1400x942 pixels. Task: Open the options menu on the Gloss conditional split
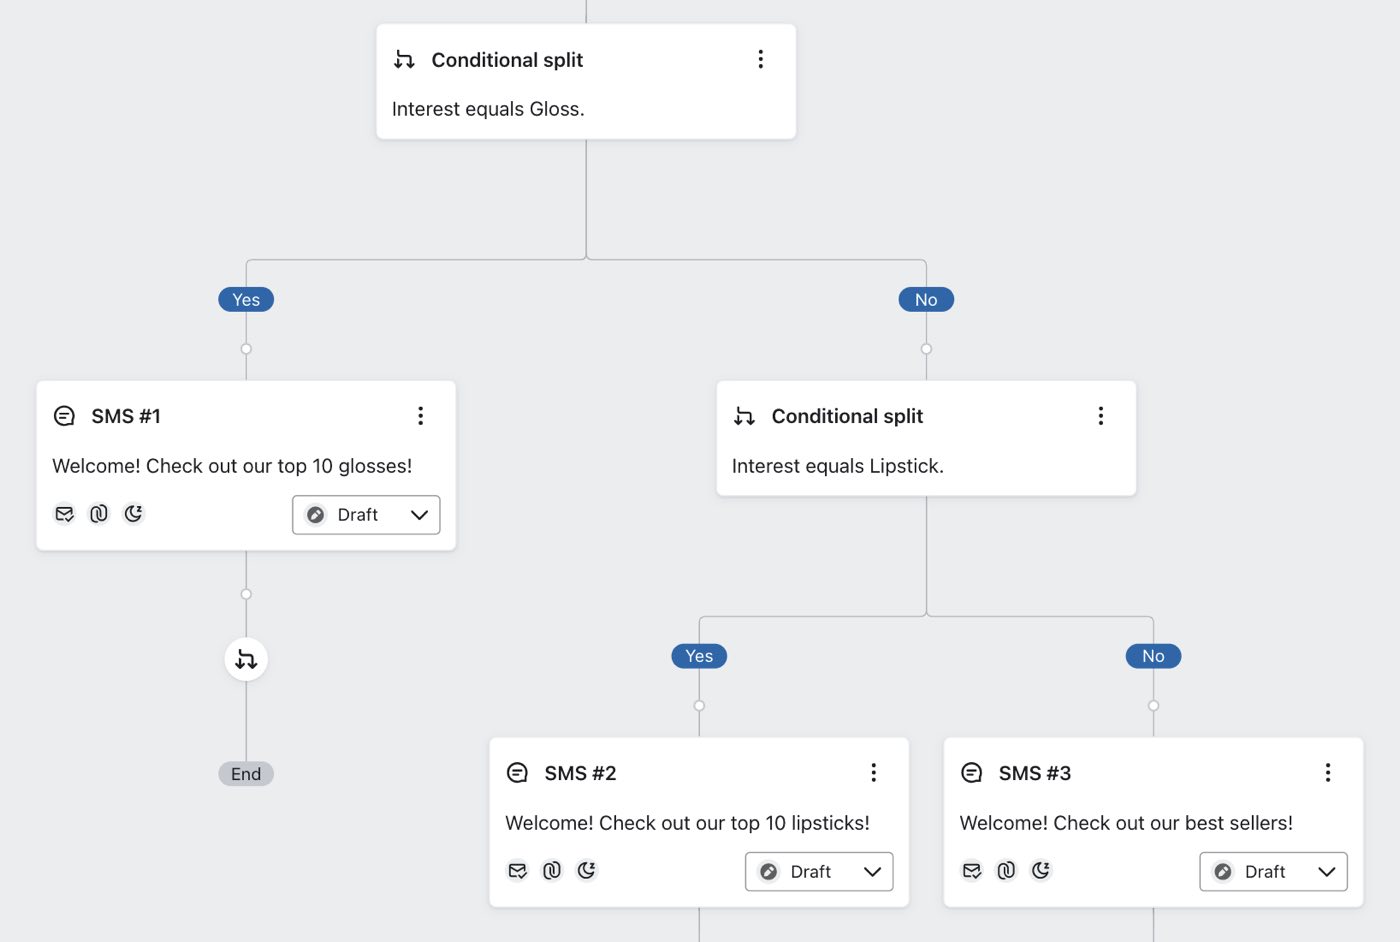(x=761, y=59)
